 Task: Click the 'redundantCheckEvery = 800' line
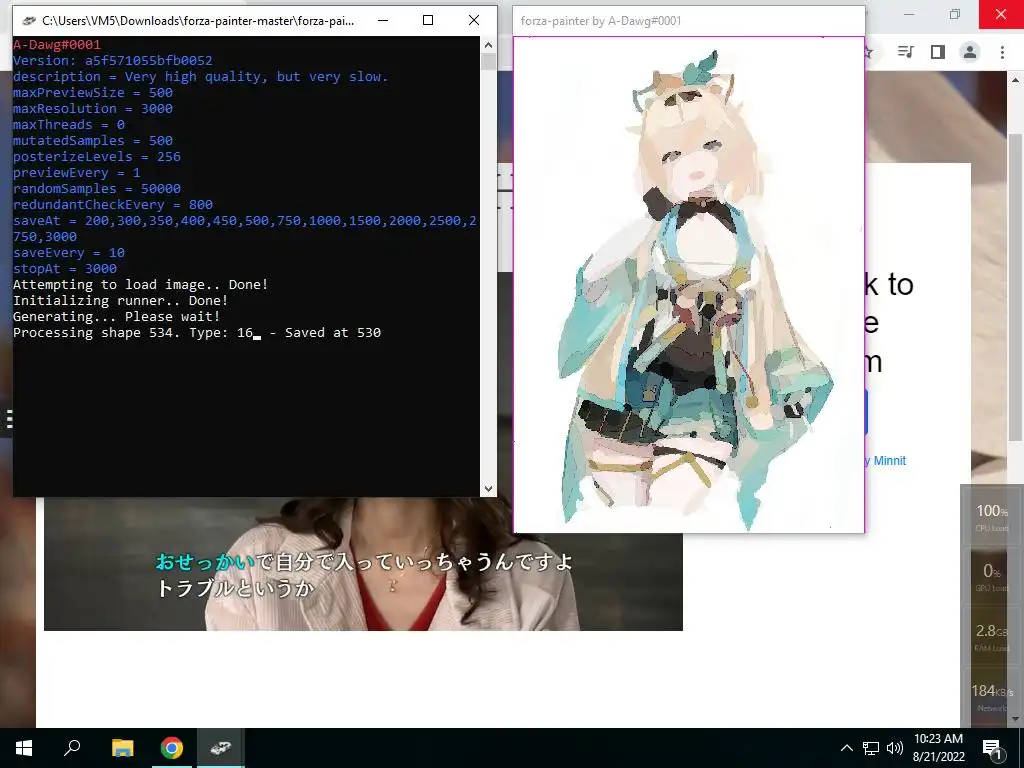pos(113,204)
